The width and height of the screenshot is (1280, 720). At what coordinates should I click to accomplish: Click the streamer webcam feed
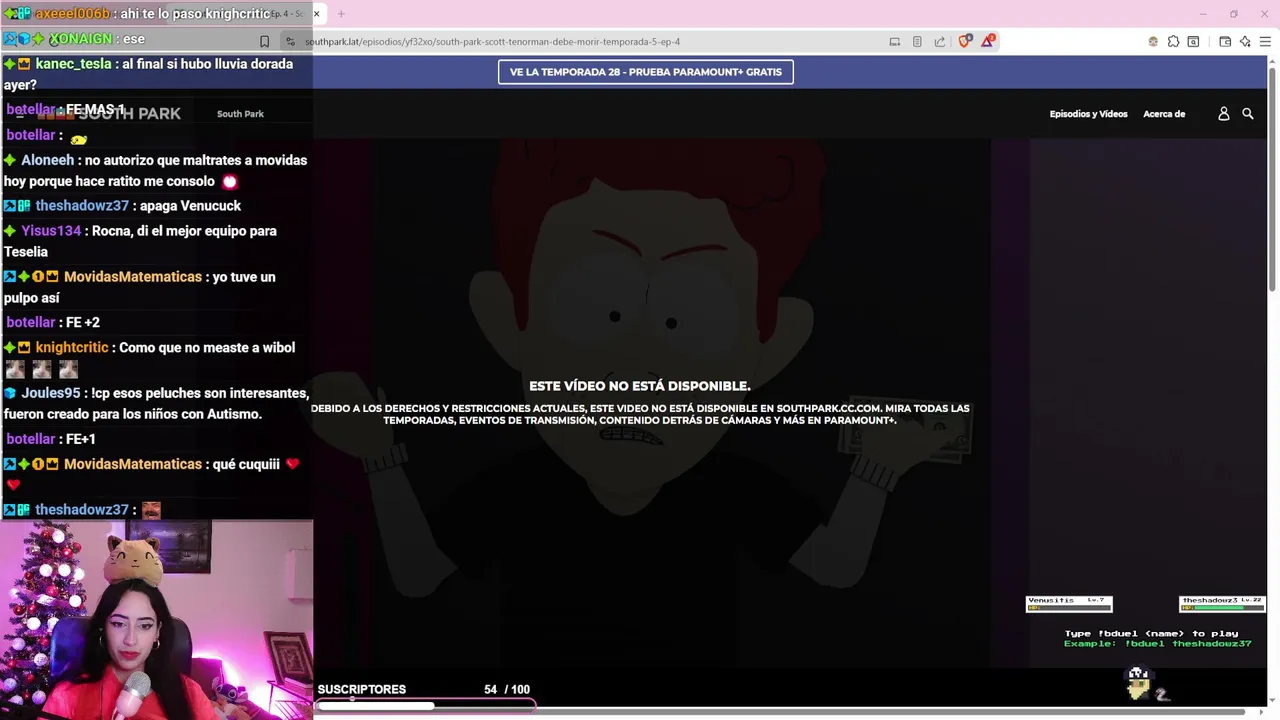[156, 620]
